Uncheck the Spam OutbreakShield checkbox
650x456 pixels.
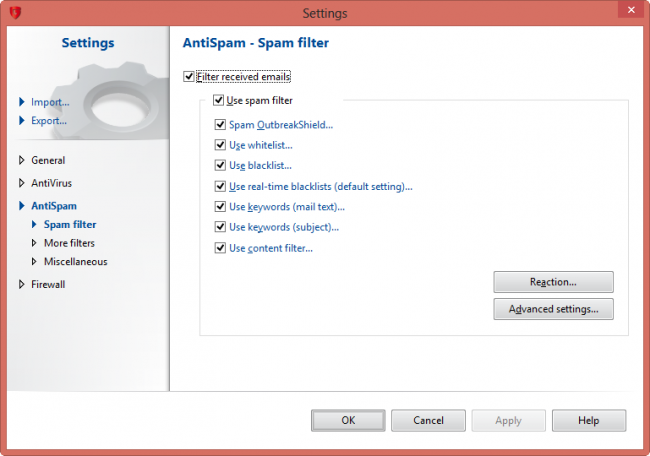click(220, 125)
